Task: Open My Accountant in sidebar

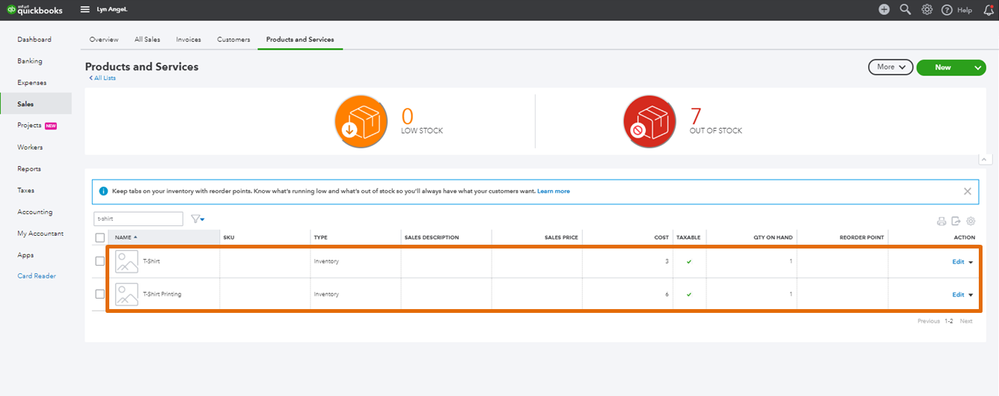Action: click(x=40, y=234)
